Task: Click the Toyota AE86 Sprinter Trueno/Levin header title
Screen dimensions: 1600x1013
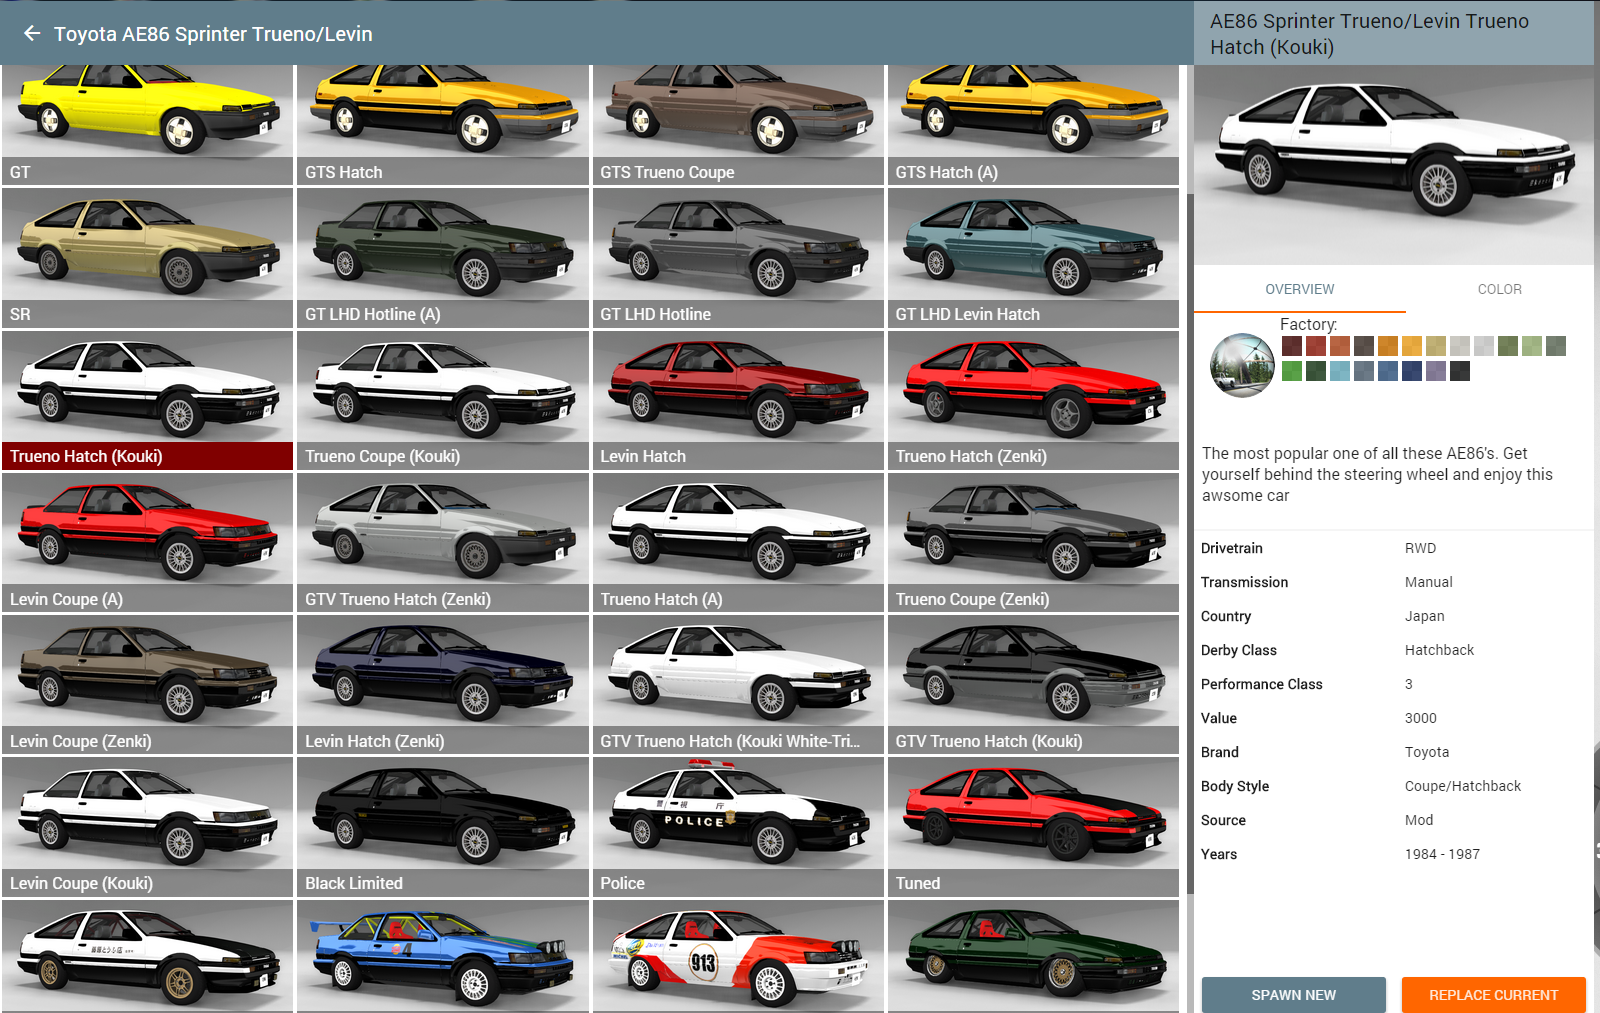Action: [x=213, y=34]
